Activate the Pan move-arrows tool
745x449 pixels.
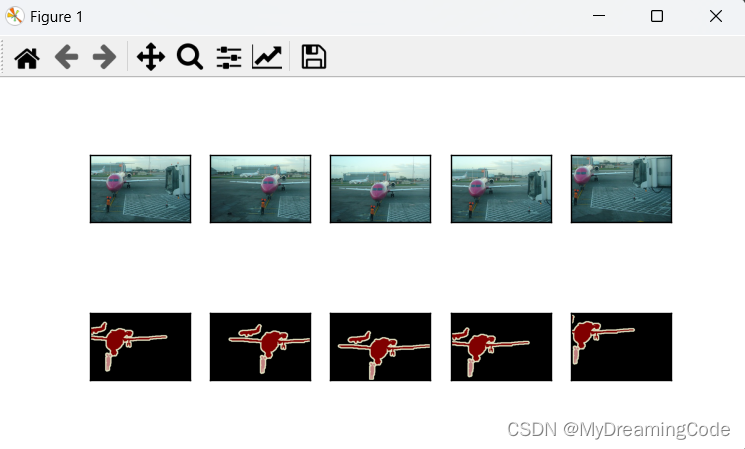pos(151,57)
